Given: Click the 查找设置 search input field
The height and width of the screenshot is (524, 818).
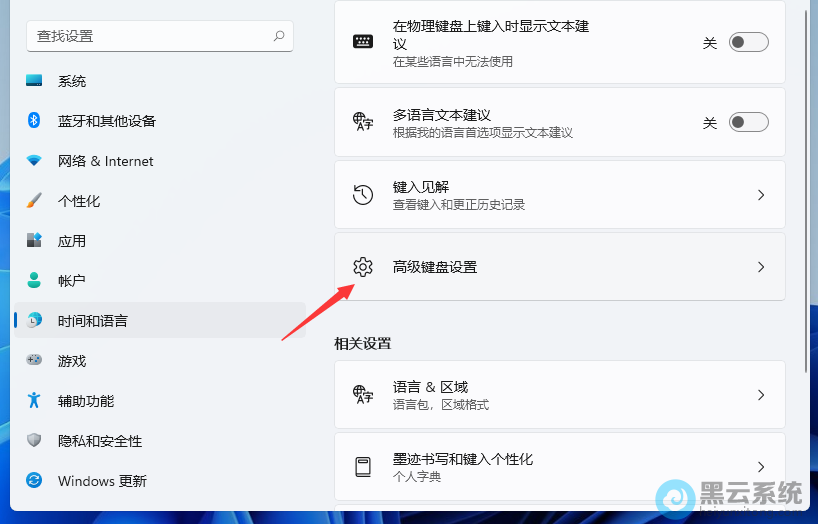Looking at the screenshot, I should tap(150, 36).
